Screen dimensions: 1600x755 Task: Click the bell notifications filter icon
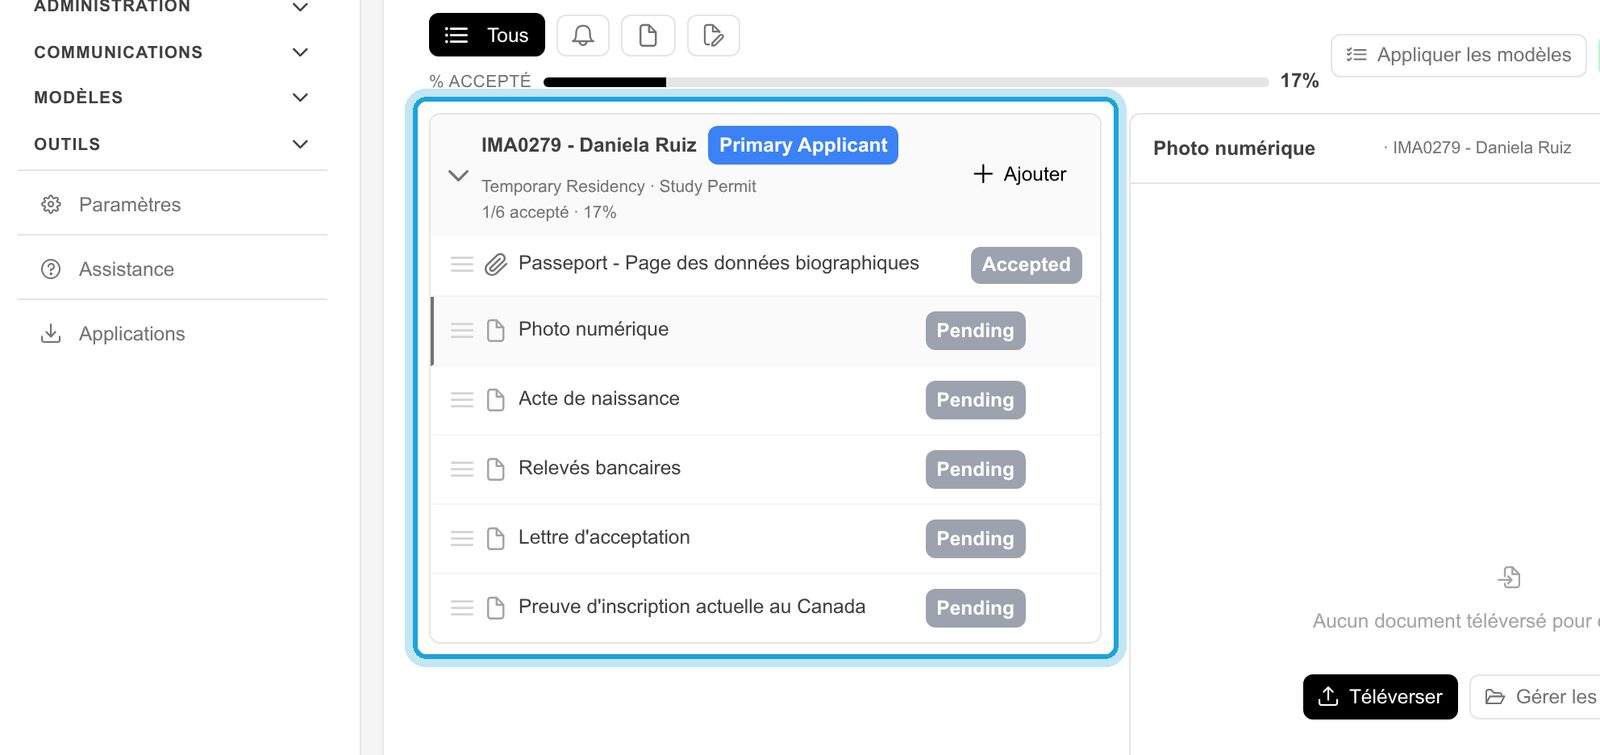point(583,36)
